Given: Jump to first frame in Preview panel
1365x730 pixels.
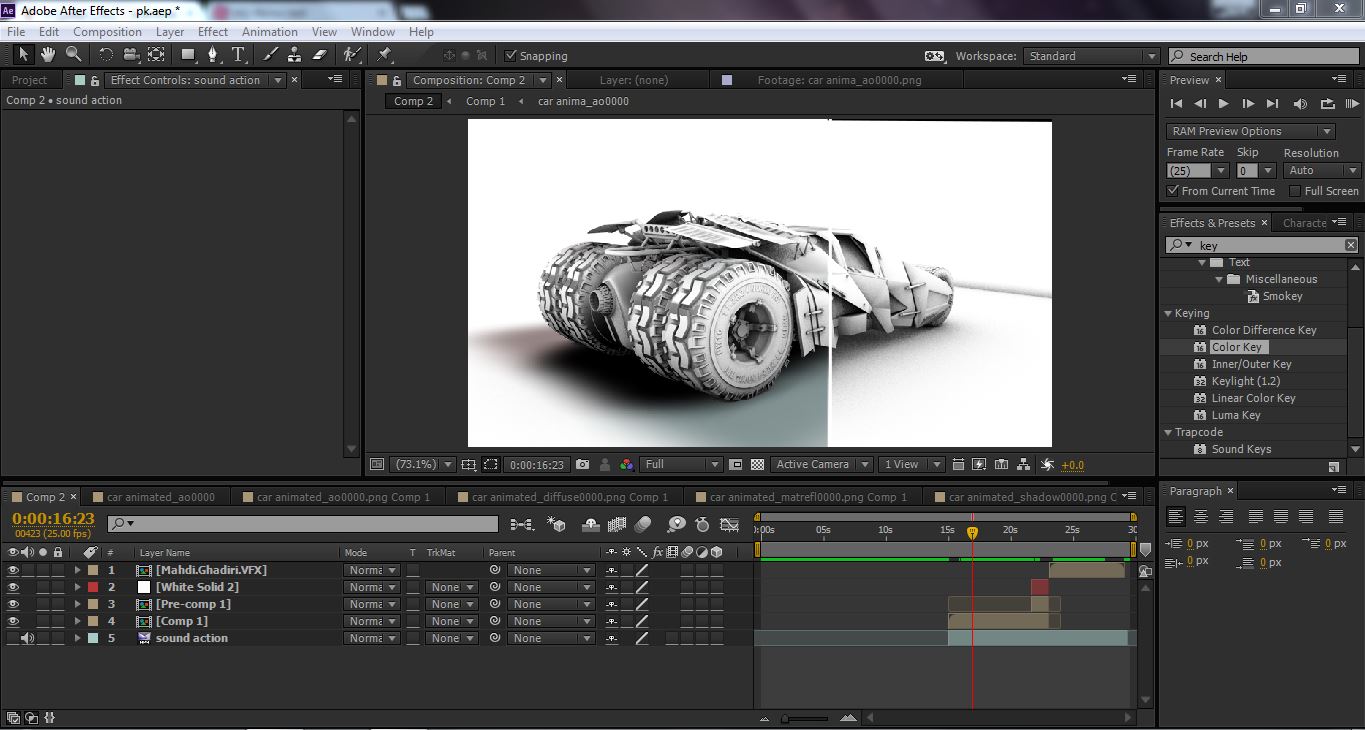Looking at the screenshot, I should (1176, 103).
